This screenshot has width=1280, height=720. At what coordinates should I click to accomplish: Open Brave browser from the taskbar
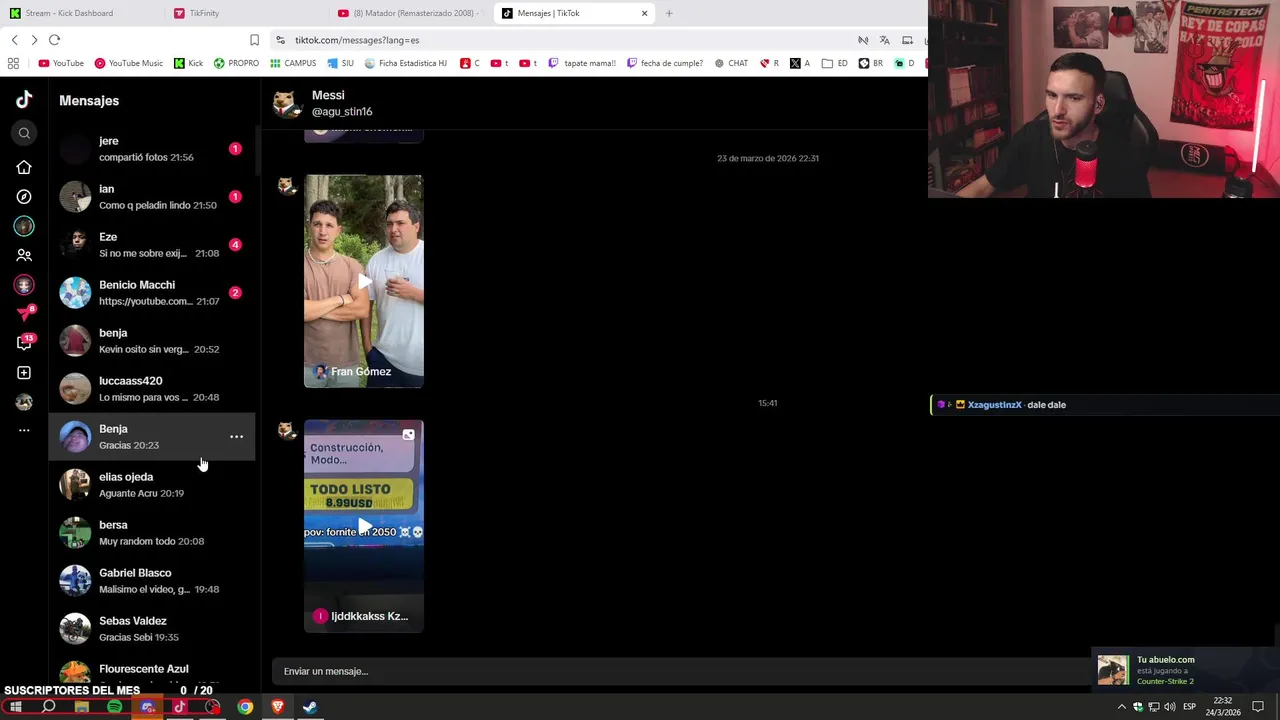[x=278, y=707]
